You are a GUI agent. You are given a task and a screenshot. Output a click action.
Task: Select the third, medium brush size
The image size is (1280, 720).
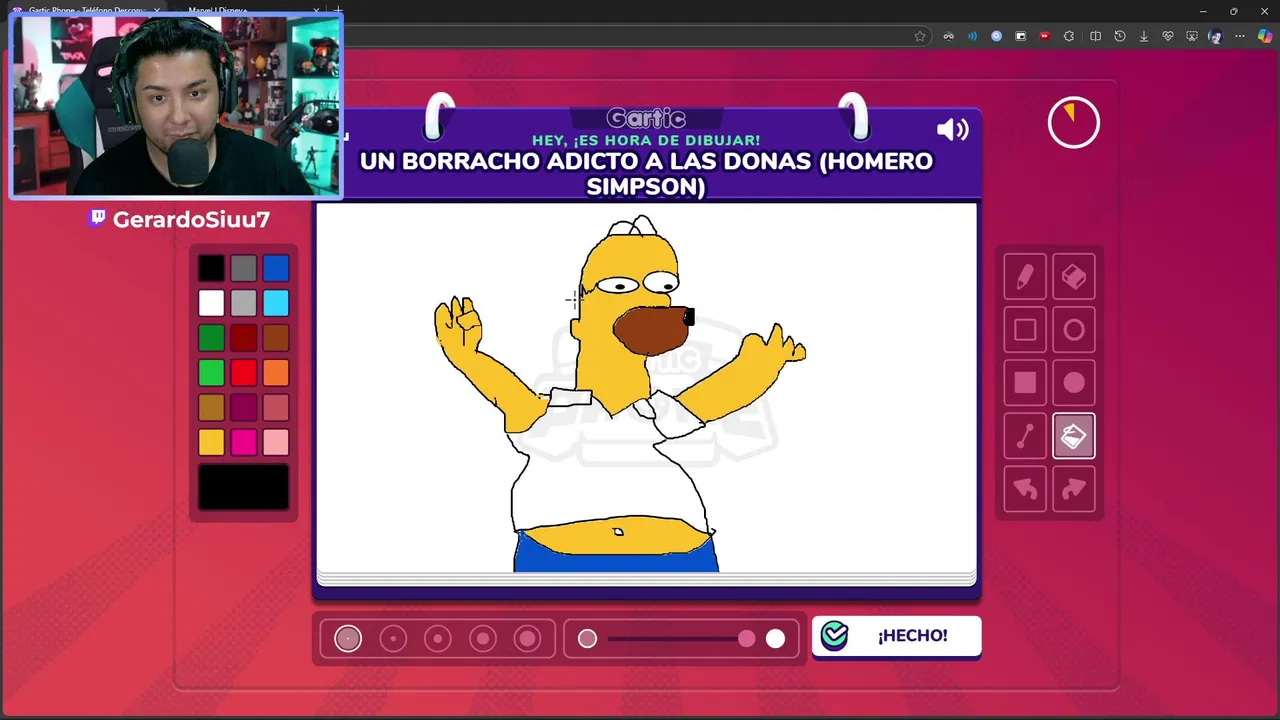(438, 639)
